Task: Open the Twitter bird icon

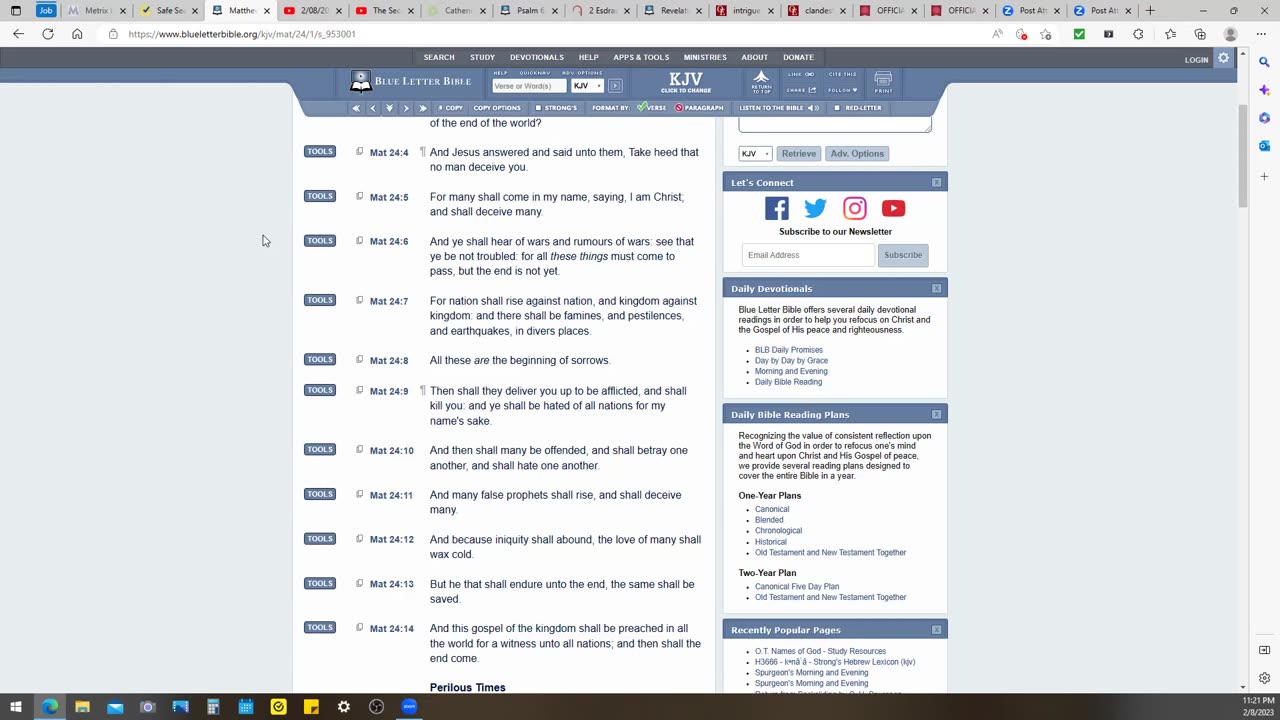Action: coord(815,208)
